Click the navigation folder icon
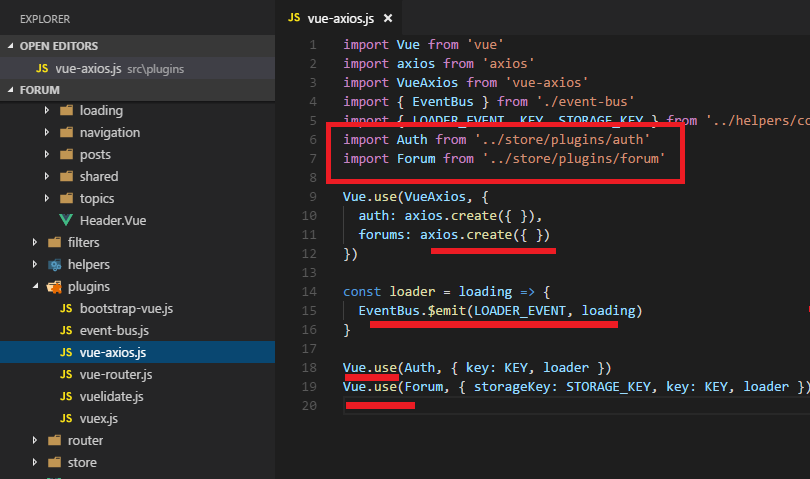The height and width of the screenshot is (479, 810). click(66, 132)
